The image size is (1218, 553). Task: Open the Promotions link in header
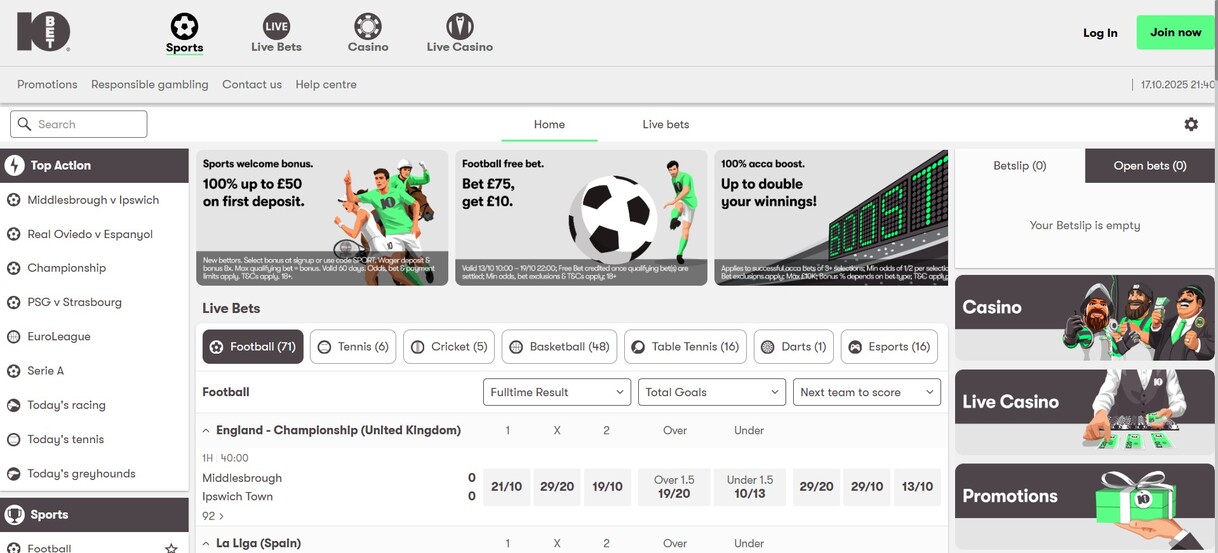click(x=47, y=85)
